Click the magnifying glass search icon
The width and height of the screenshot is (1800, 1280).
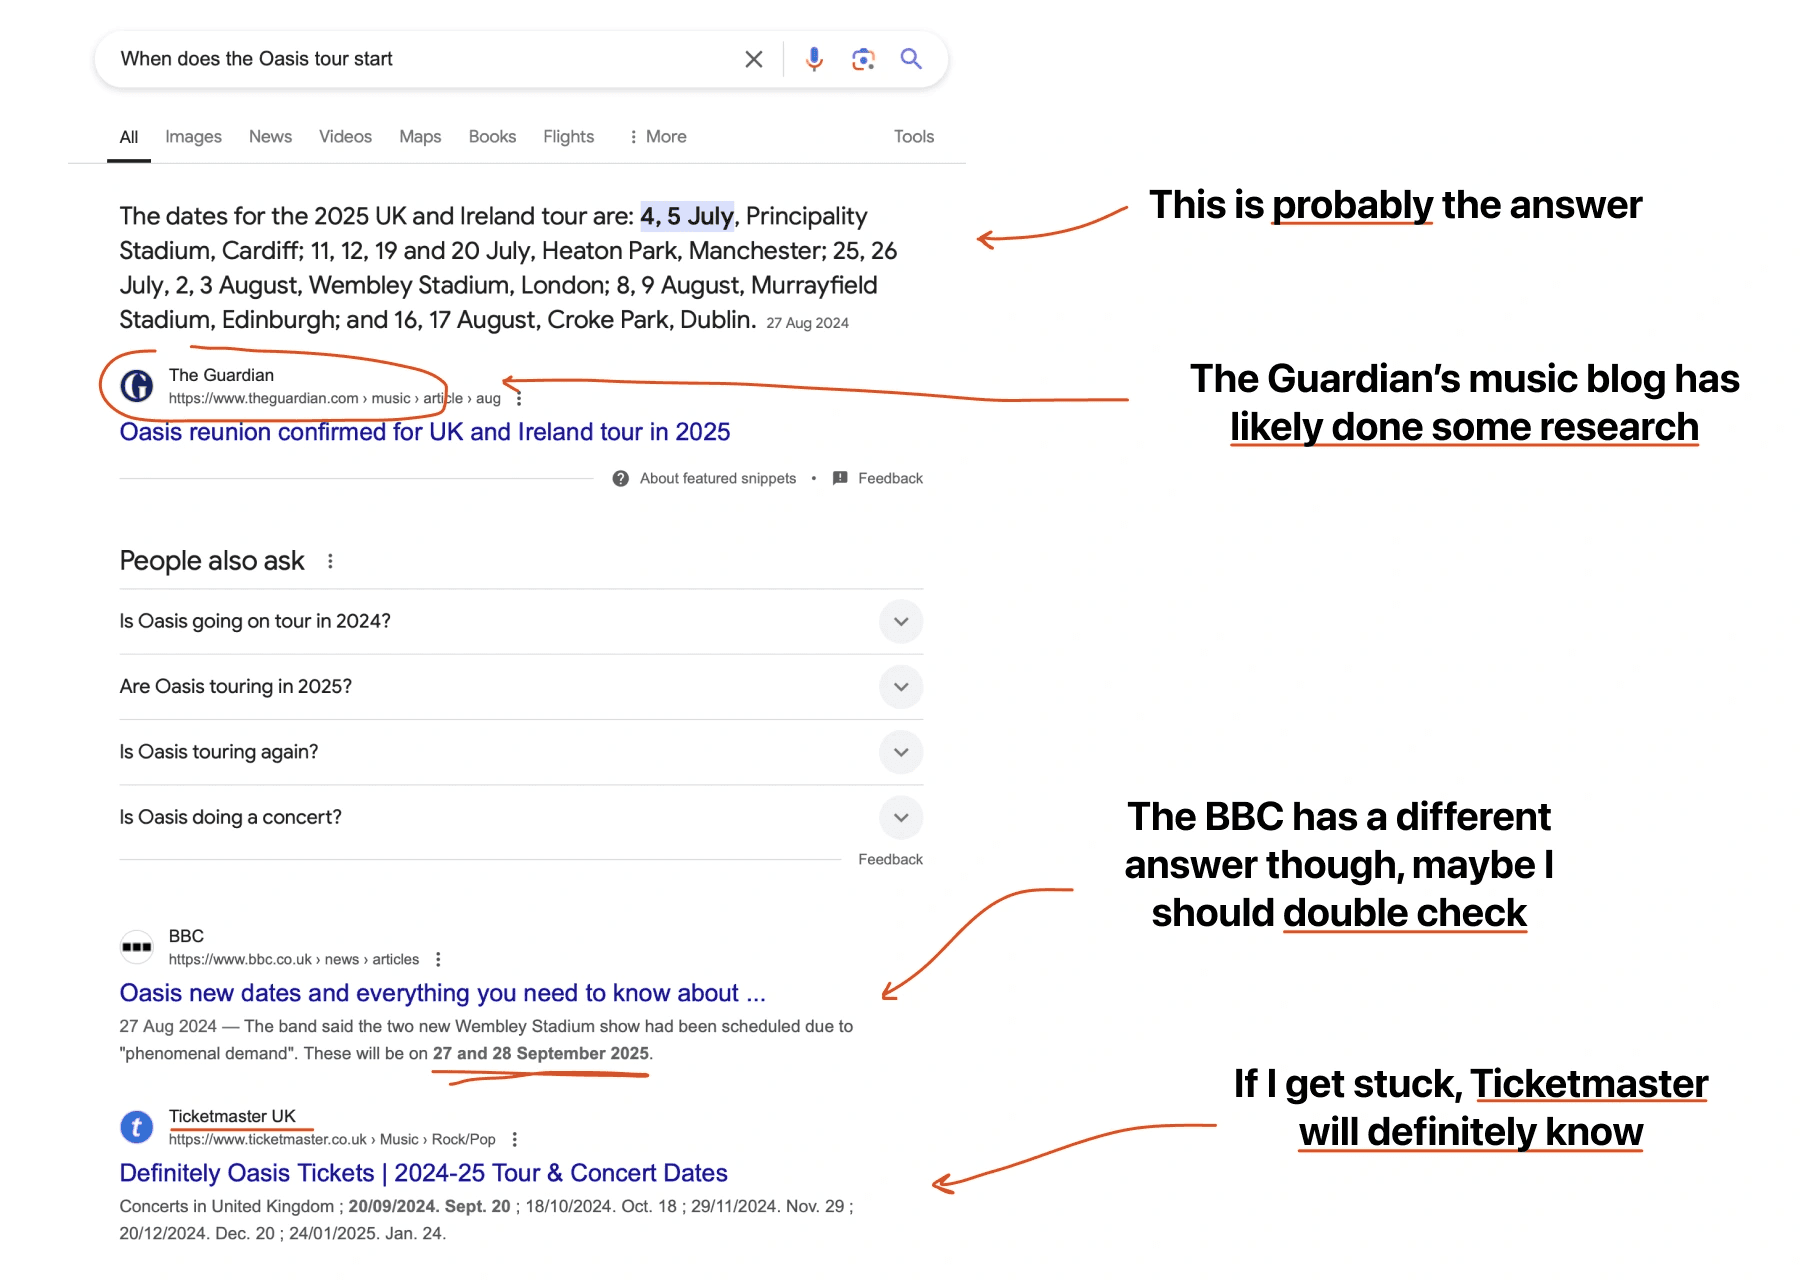click(x=911, y=59)
